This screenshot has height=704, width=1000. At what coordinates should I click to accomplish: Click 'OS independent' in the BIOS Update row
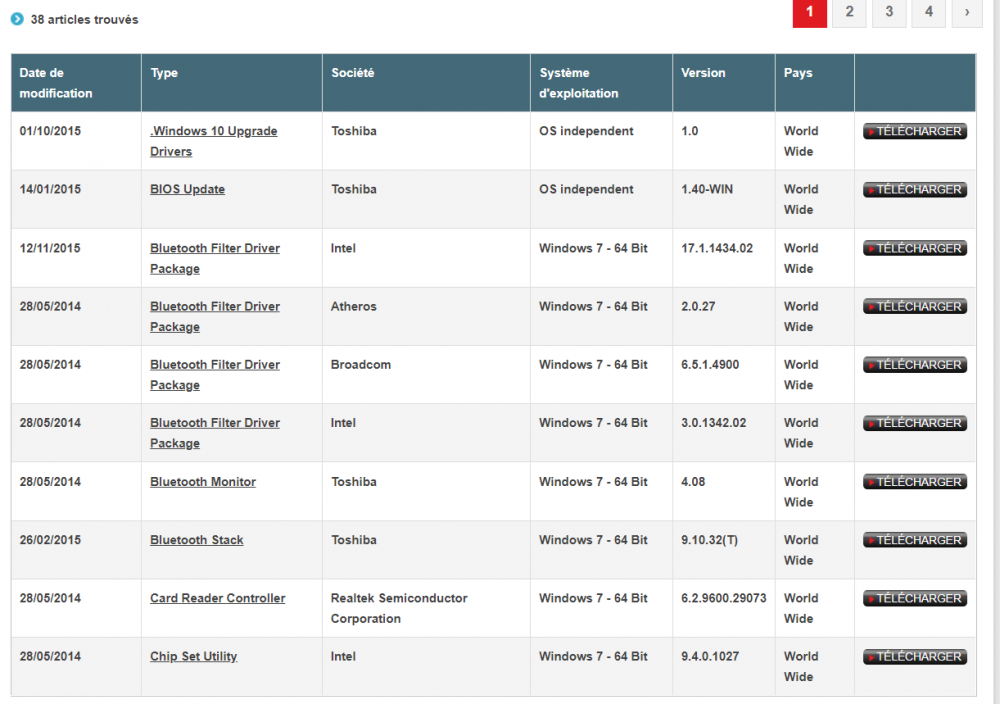[x=586, y=189]
